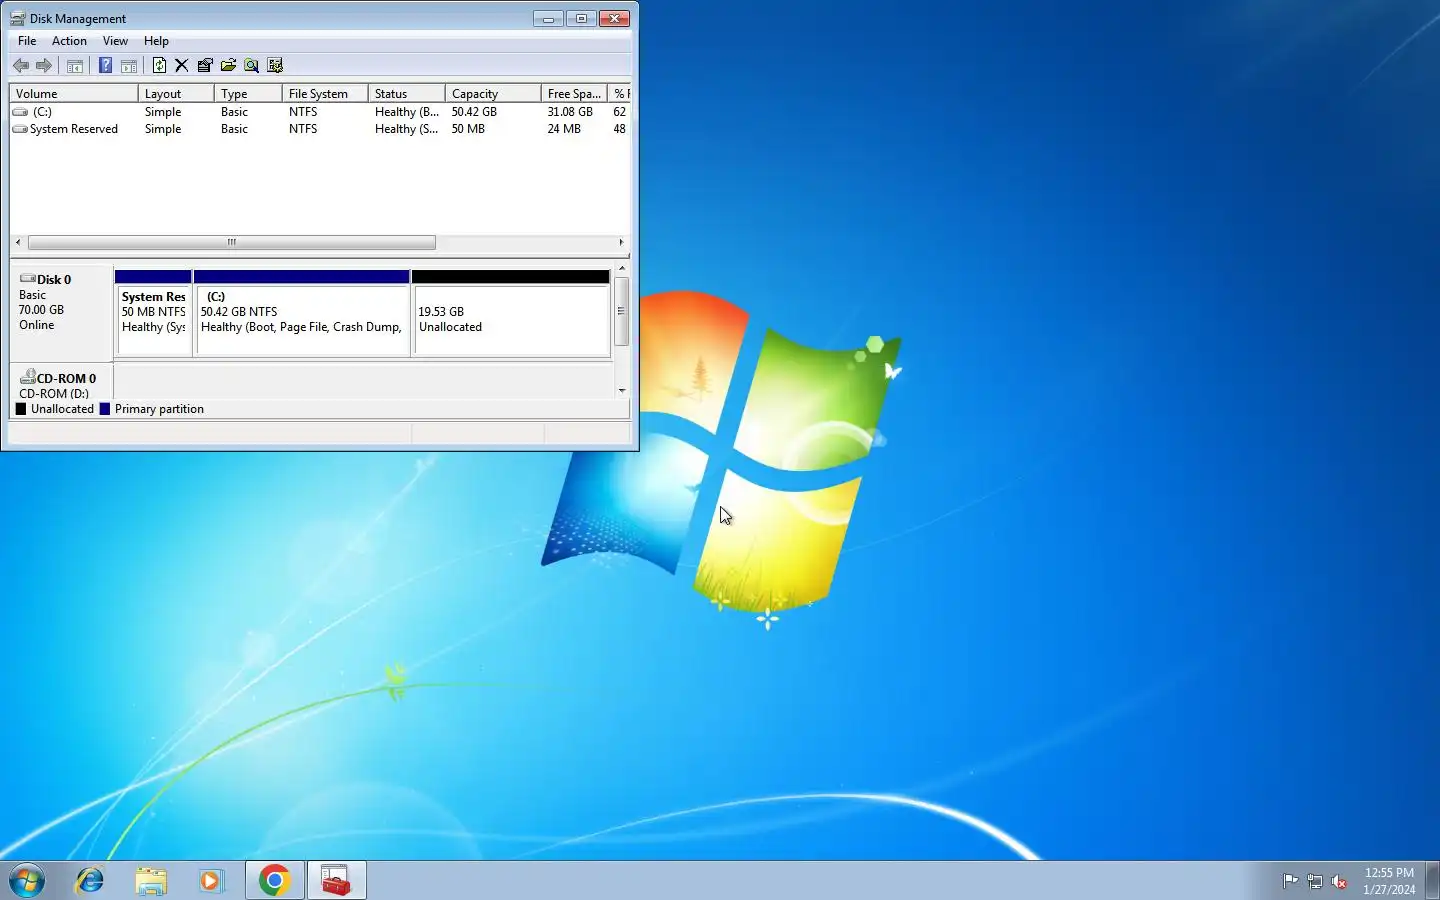Click the Action Center flag tray icon

(1291, 881)
